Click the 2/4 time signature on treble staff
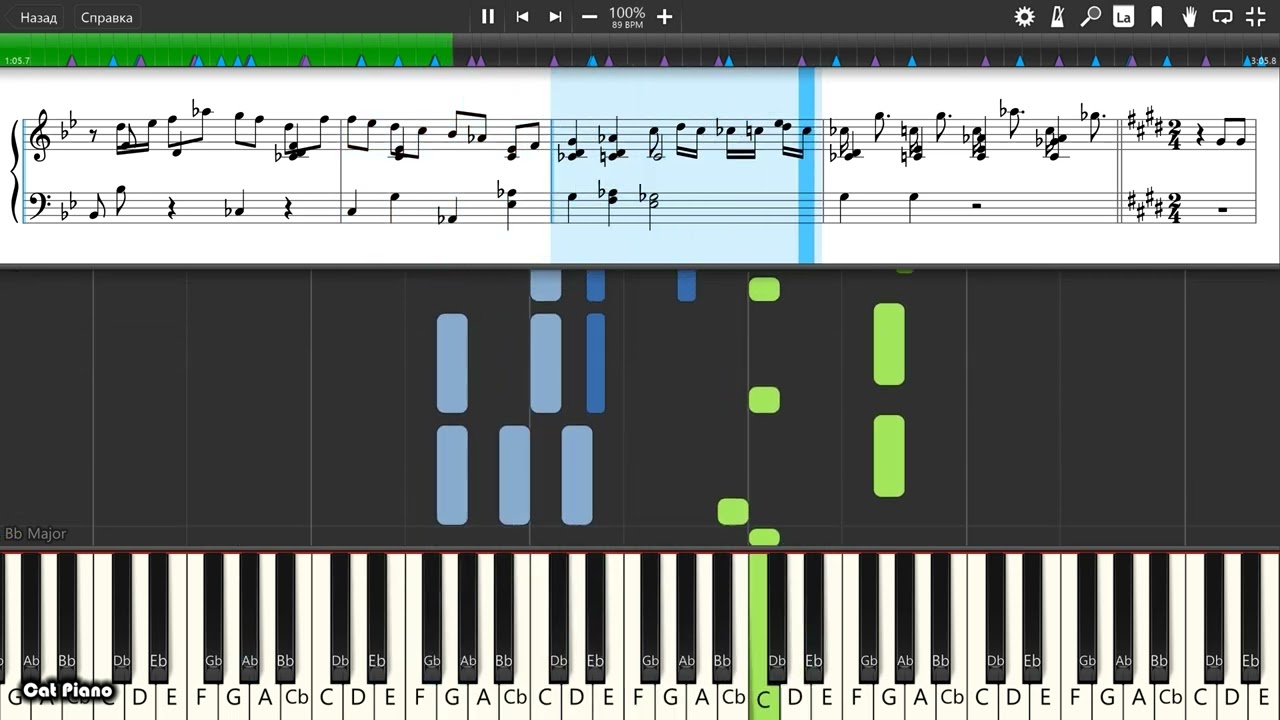The height and width of the screenshot is (720, 1280). pyautogui.click(x=1174, y=133)
